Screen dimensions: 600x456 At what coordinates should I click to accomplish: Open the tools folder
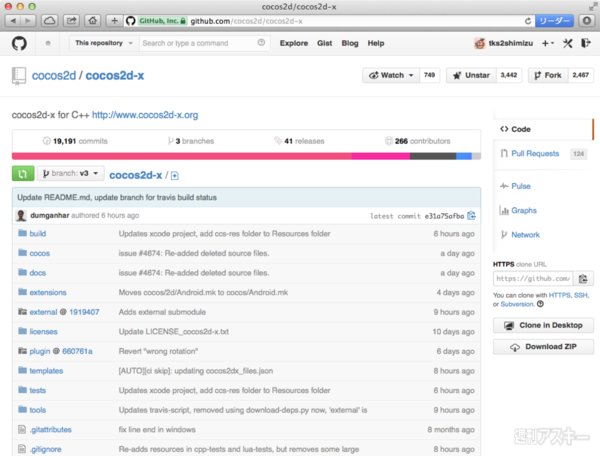pyautogui.click(x=38, y=410)
